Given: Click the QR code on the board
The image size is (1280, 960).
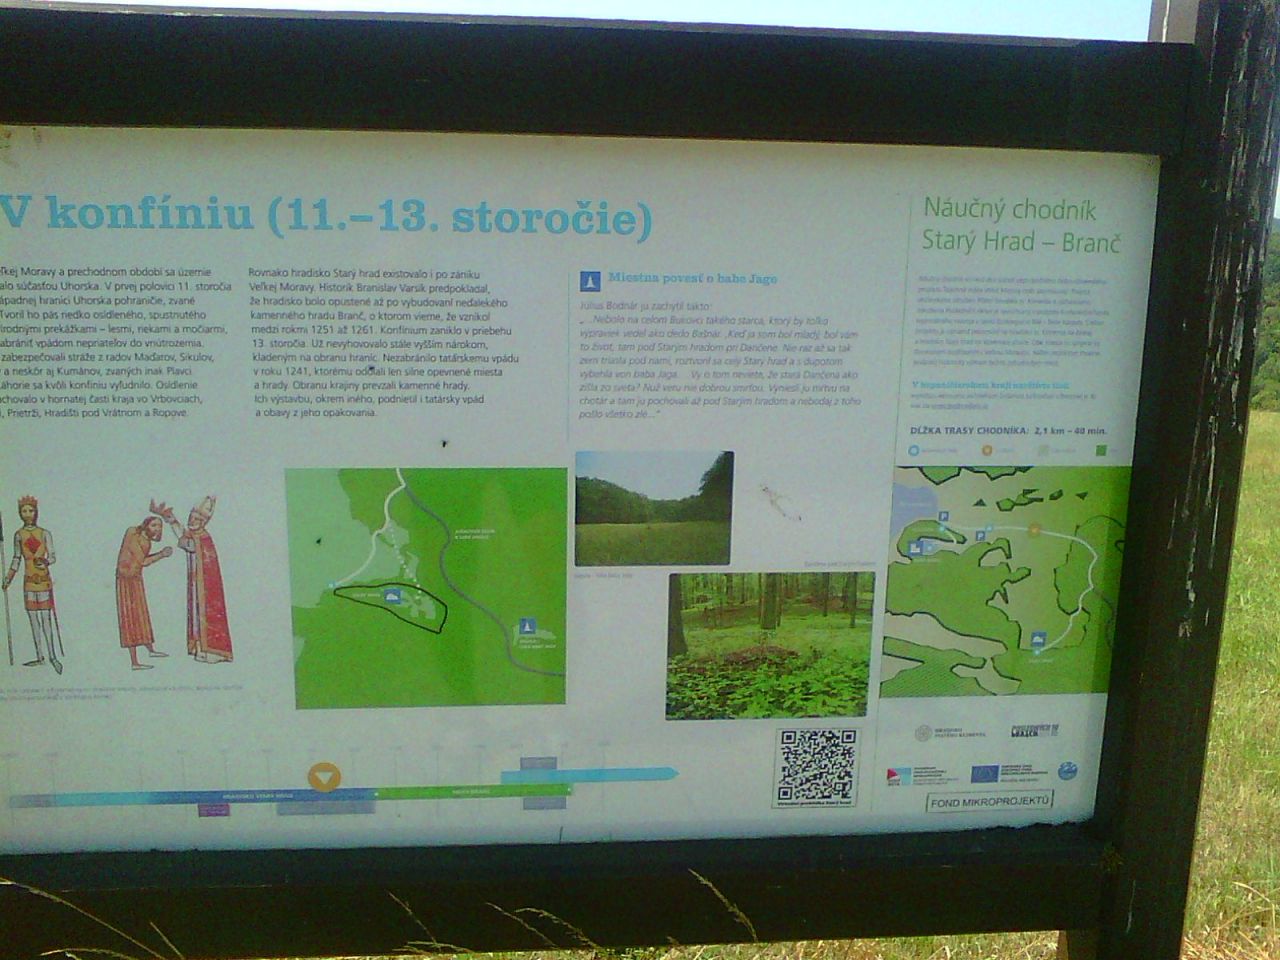Looking at the screenshot, I should click(x=817, y=765).
